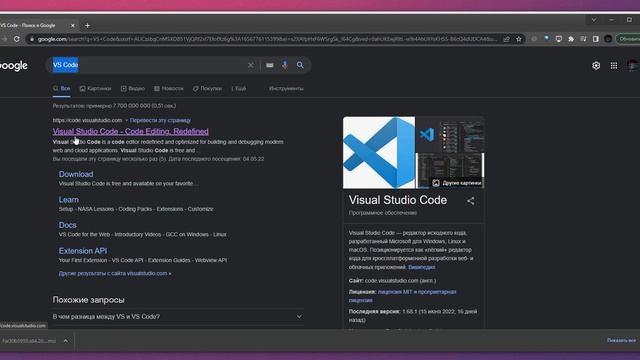Open the Download sitelink

pyautogui.click(x=76, y=174)
